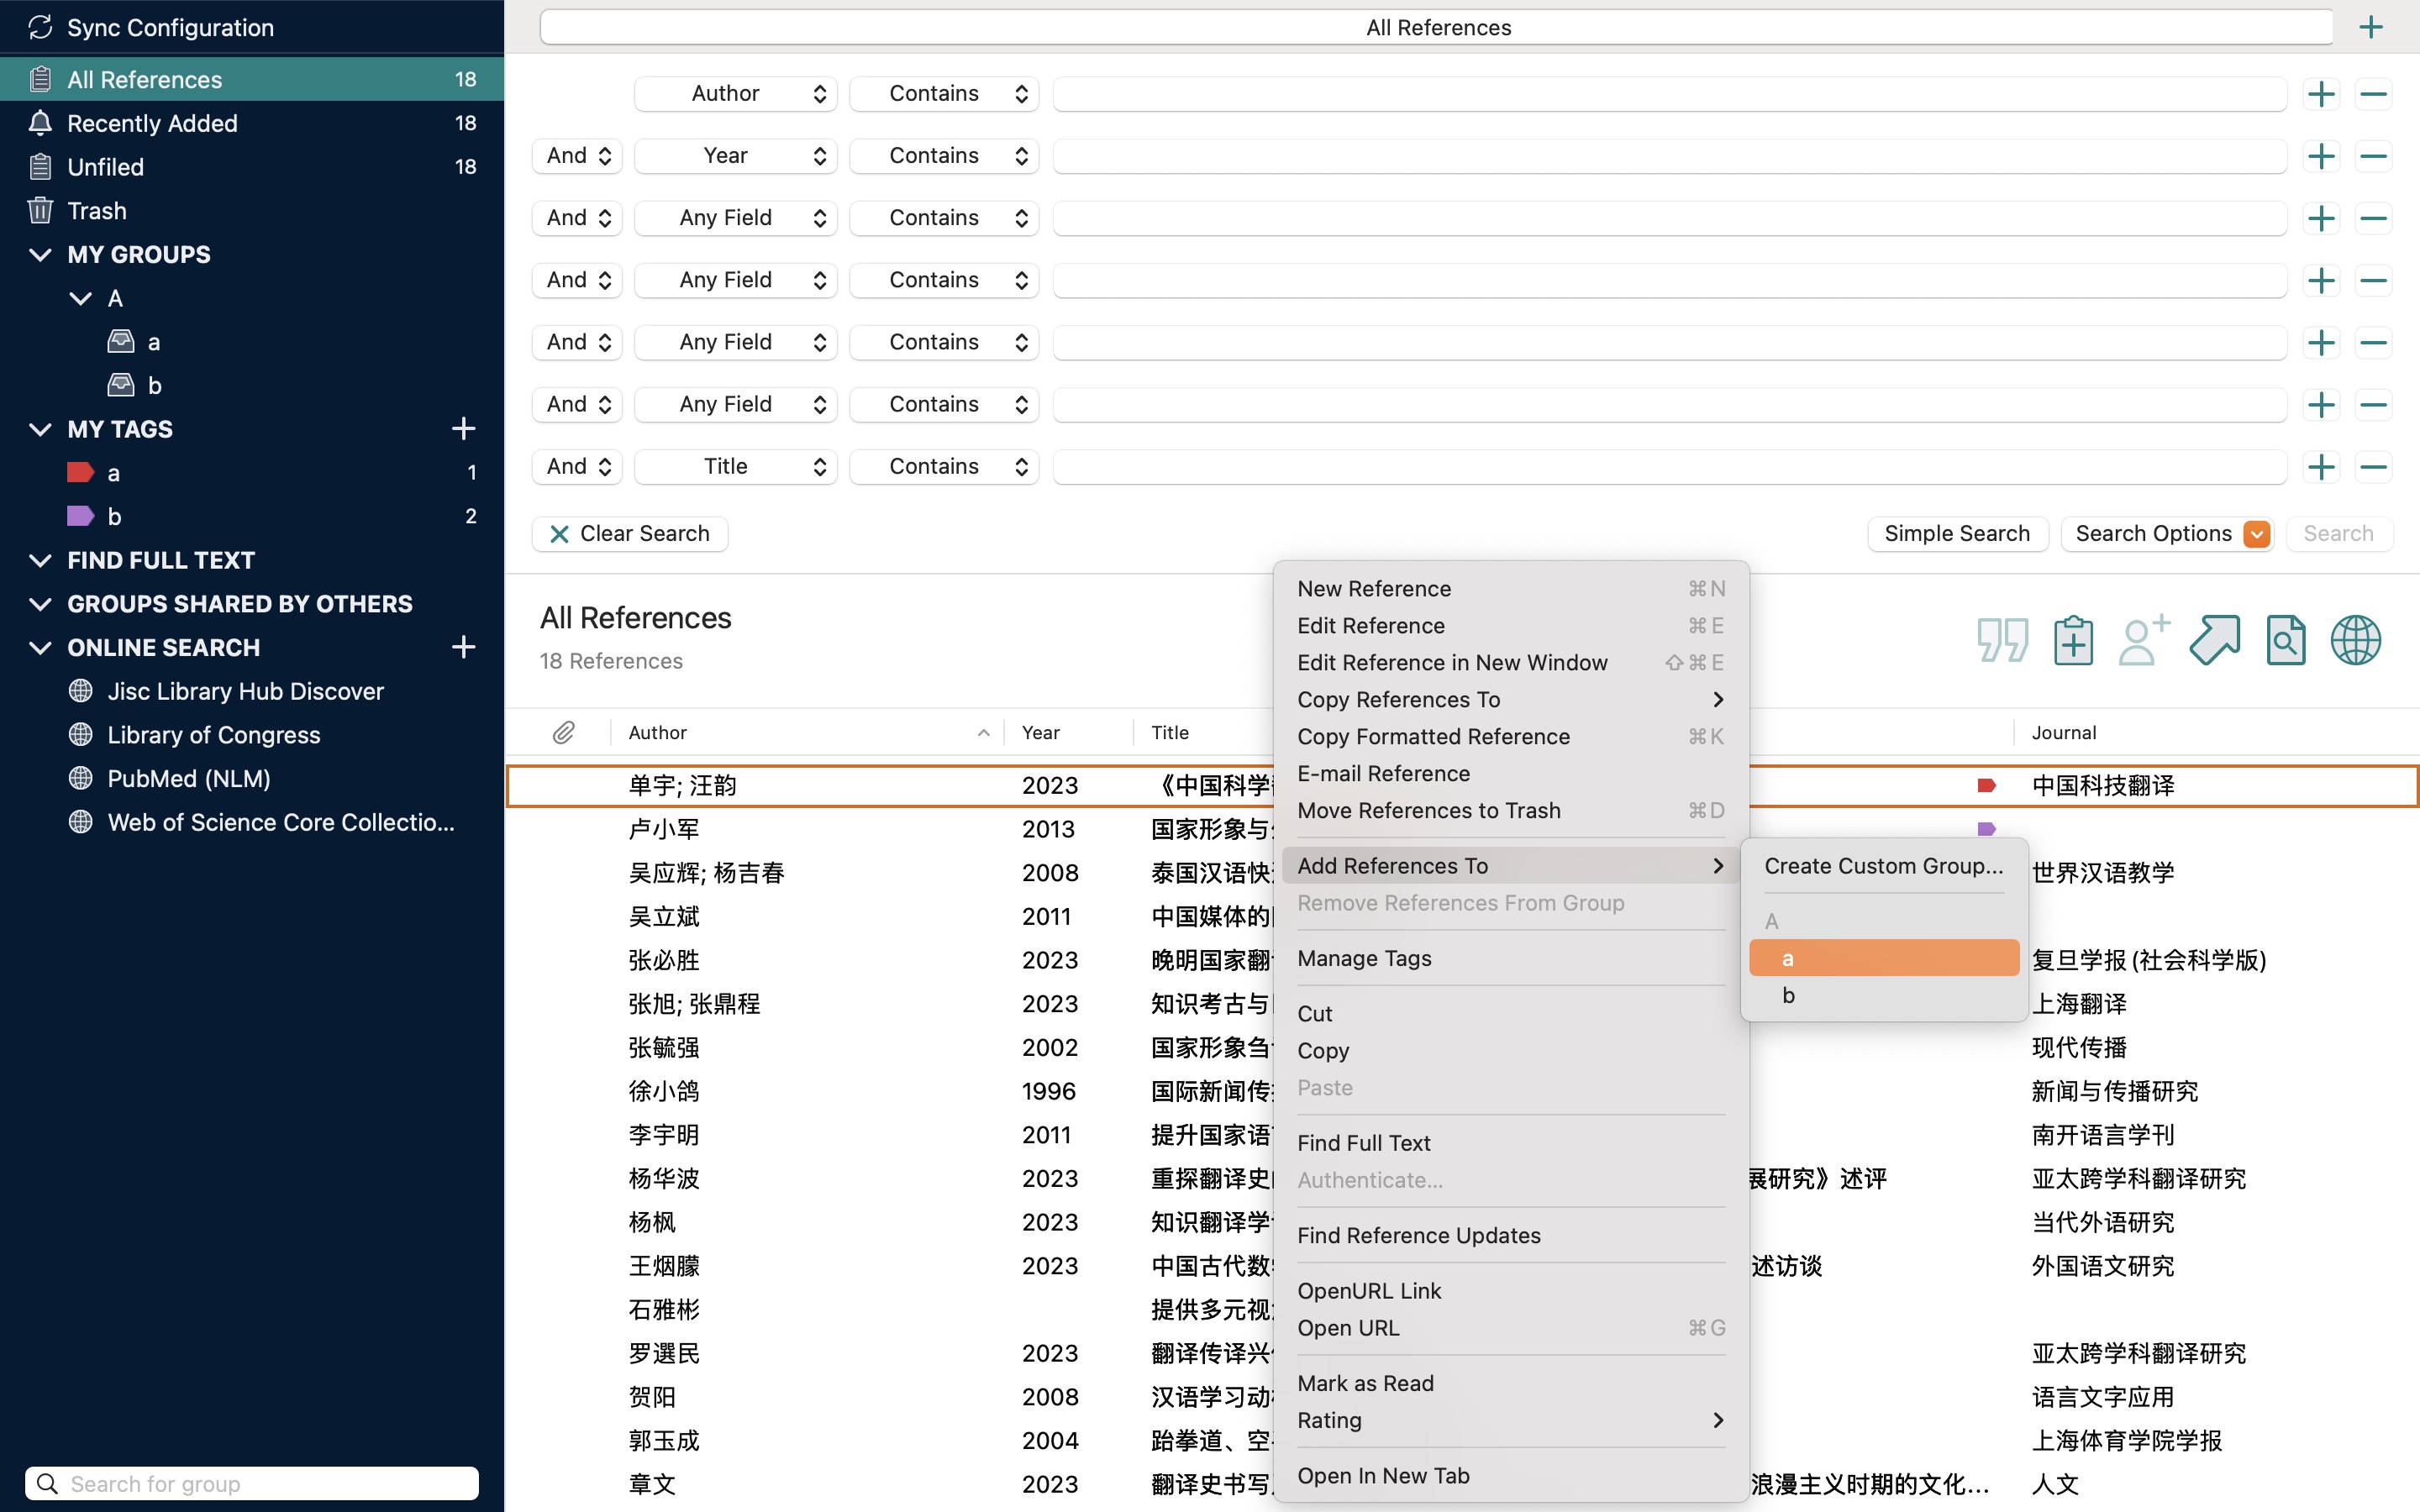The height and width of the screenshot is (1512, 2420).
Task: Collapse the MY GROUPS section
Action: [40, 255]
